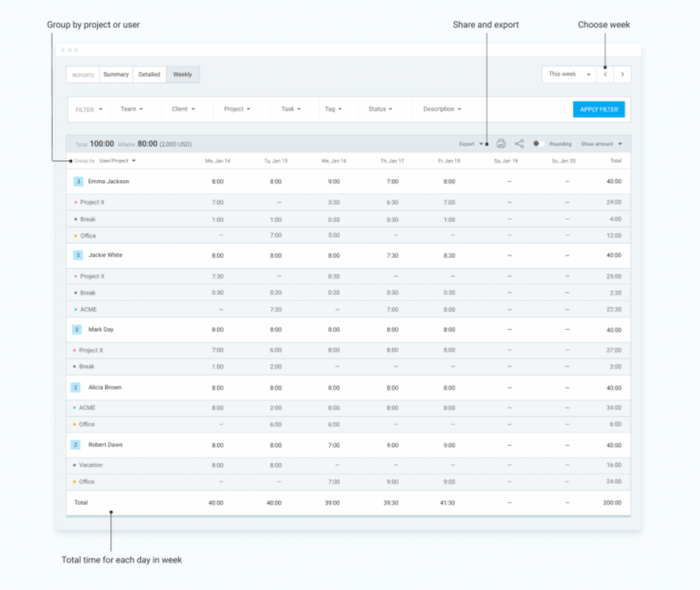Open the FILTER dropdown
700x590 pixels.
89,109
